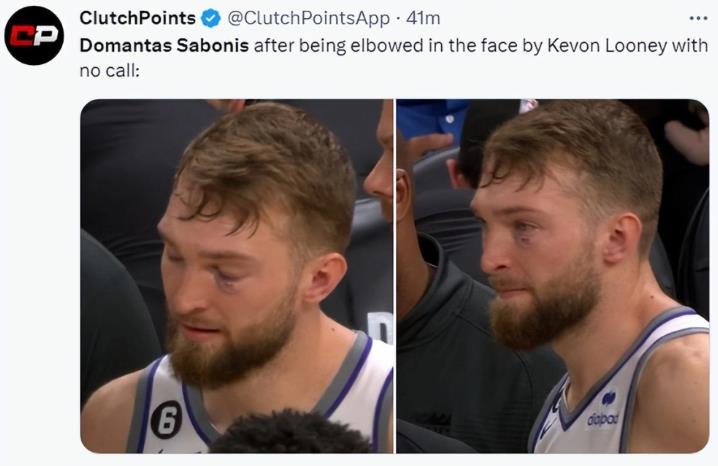Open the three-dot more options menu

pyautogui.click(x=698, y=19)
